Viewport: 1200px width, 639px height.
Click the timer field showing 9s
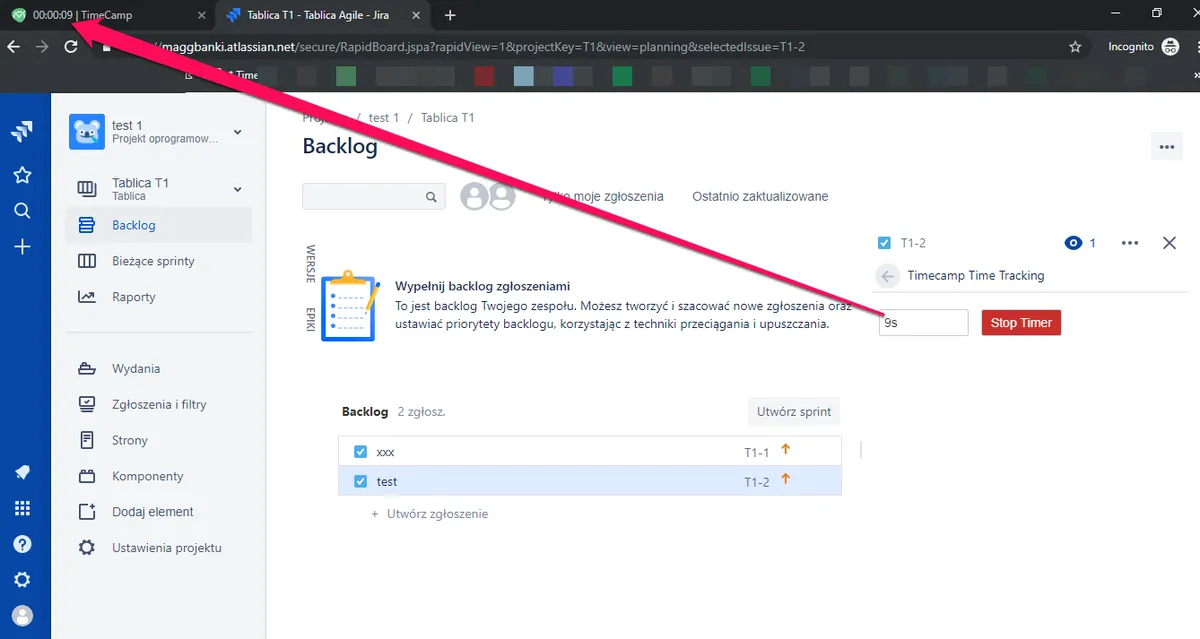(924, 323)
